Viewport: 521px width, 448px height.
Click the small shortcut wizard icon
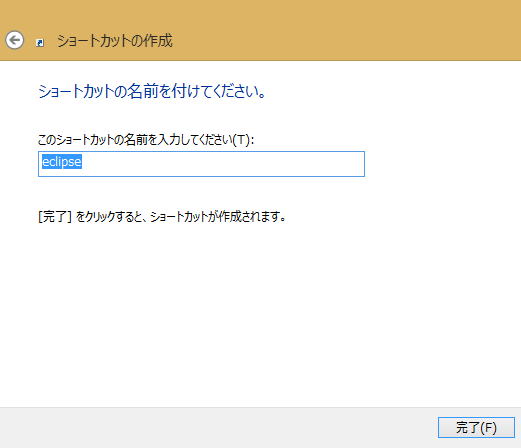pos(40,42)
